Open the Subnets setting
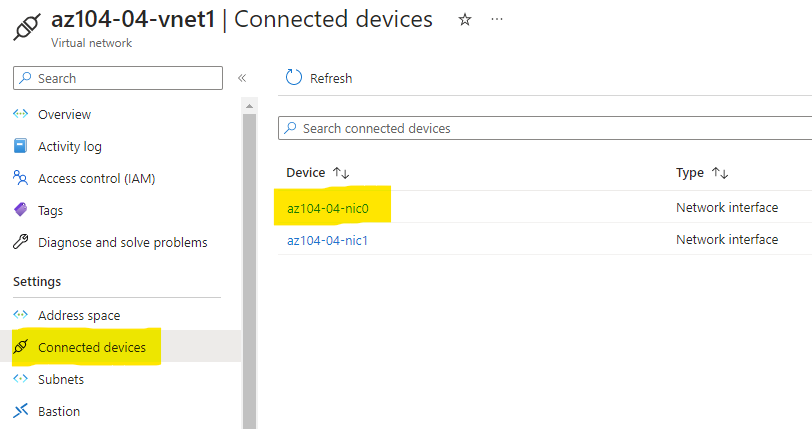 tap(61, 379)
